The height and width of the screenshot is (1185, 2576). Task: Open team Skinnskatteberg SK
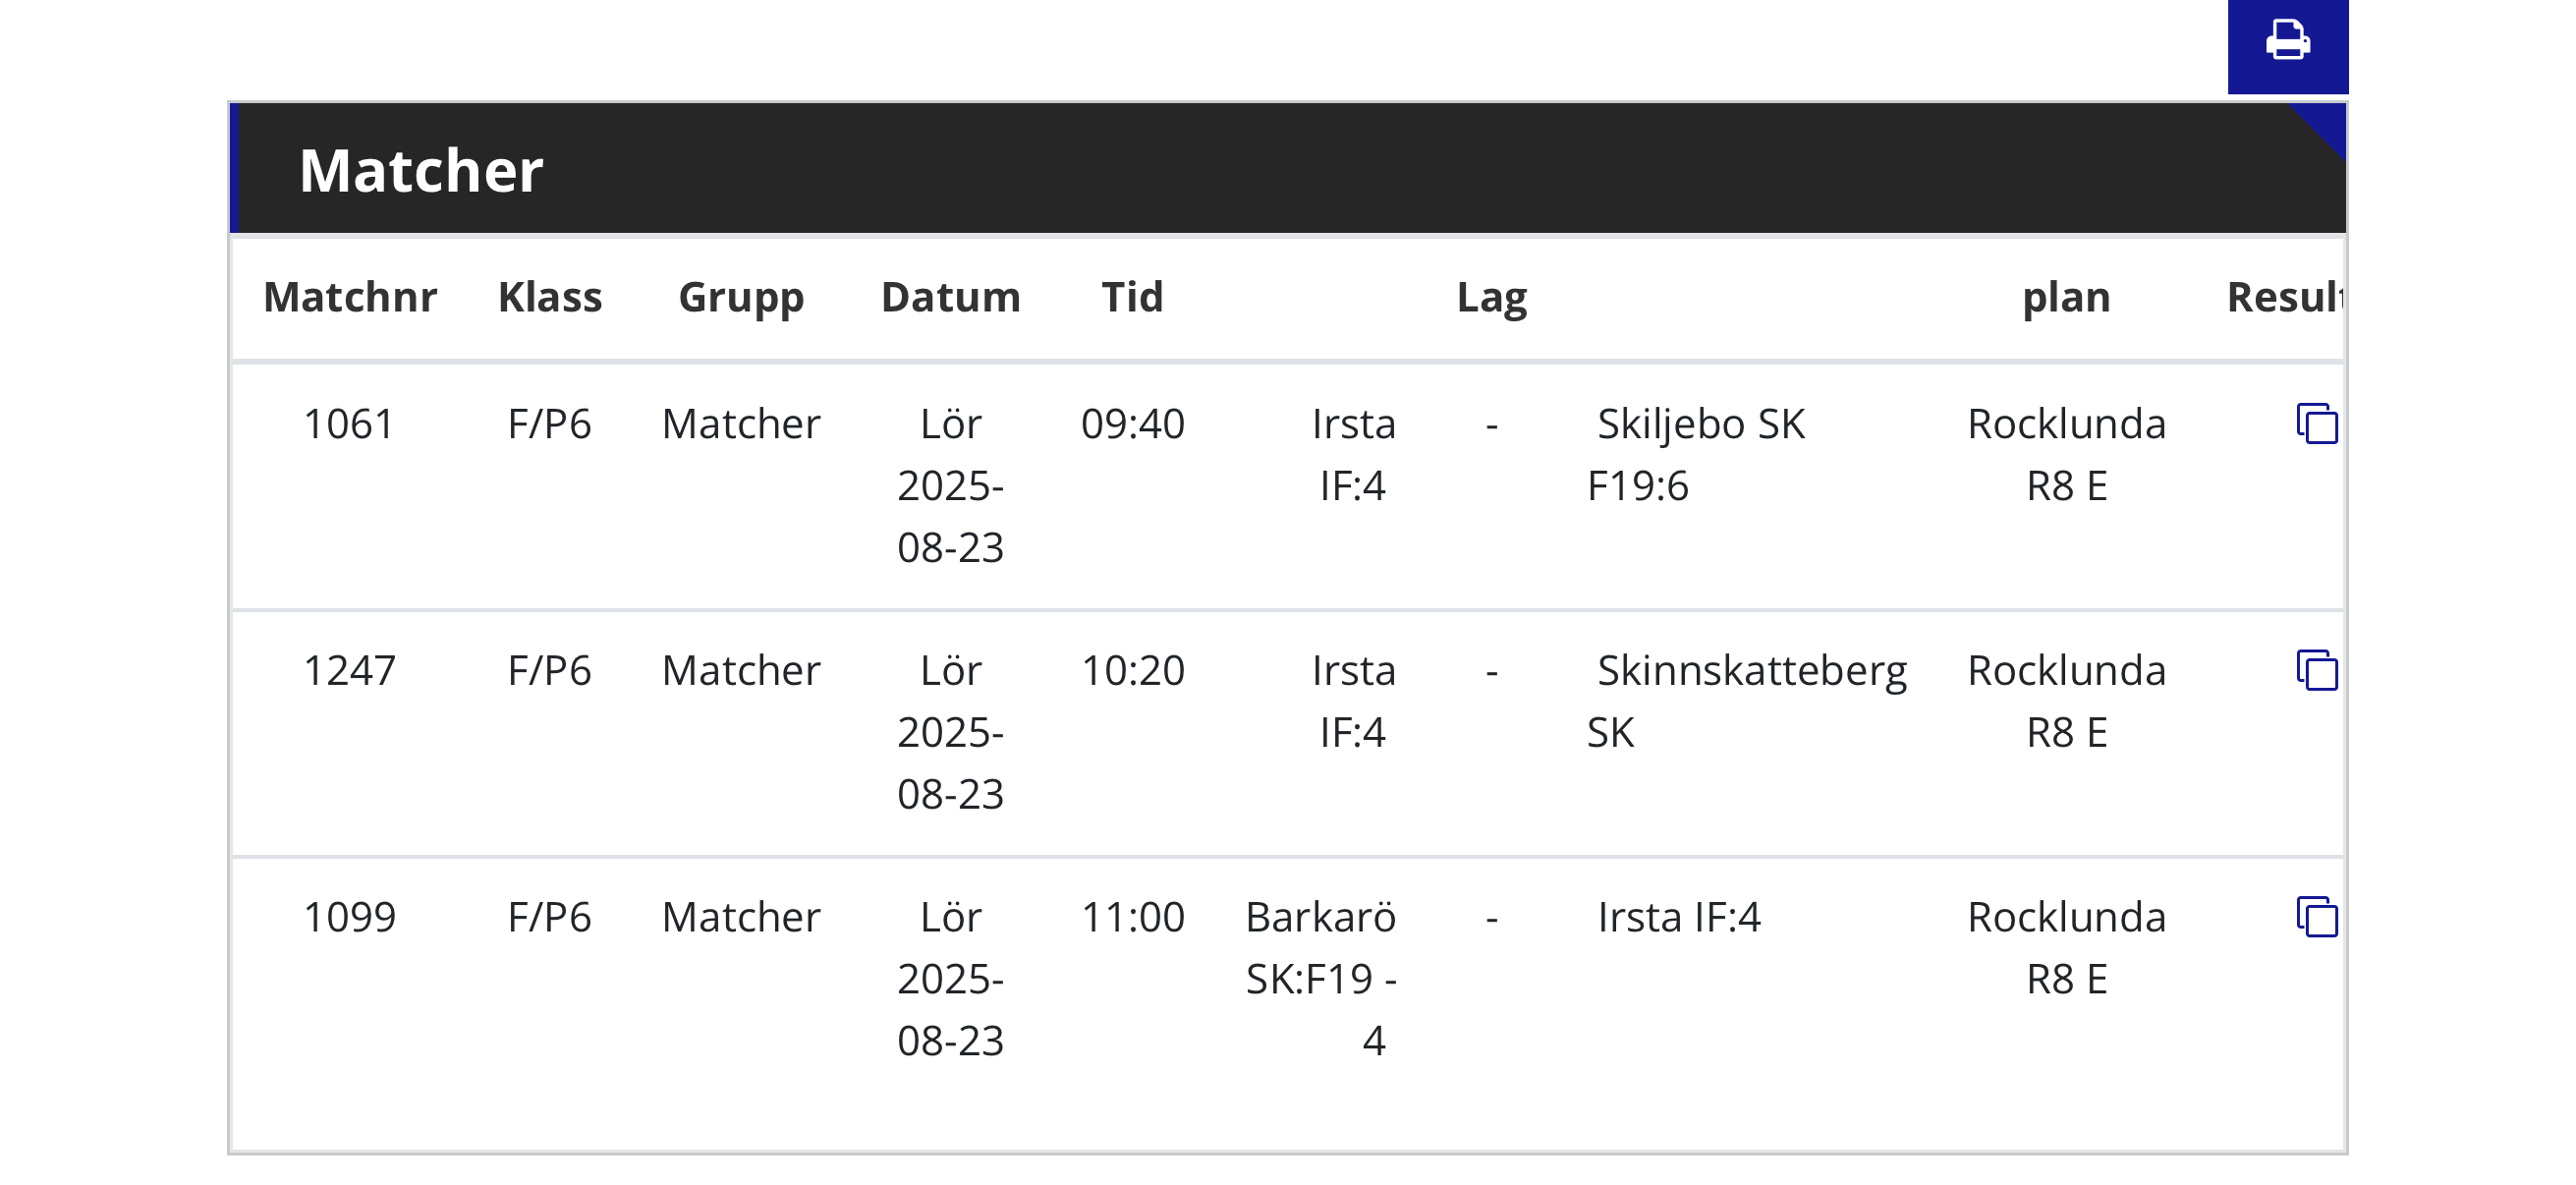(x=1750, y=700)
